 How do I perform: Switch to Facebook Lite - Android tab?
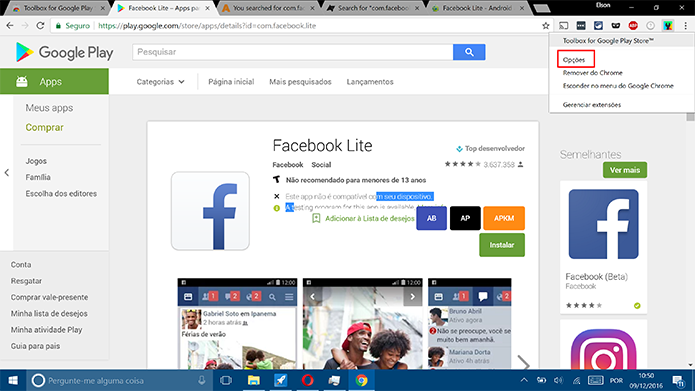pyautogui.click(x=477, y=8)
